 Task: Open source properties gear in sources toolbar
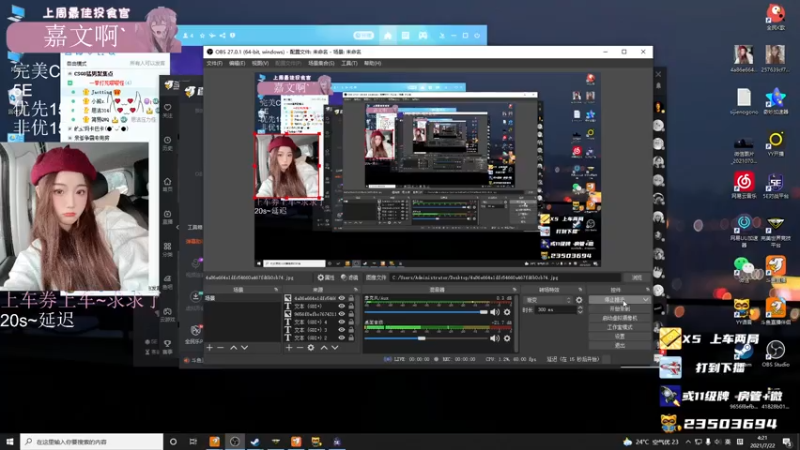click(311, 347)
